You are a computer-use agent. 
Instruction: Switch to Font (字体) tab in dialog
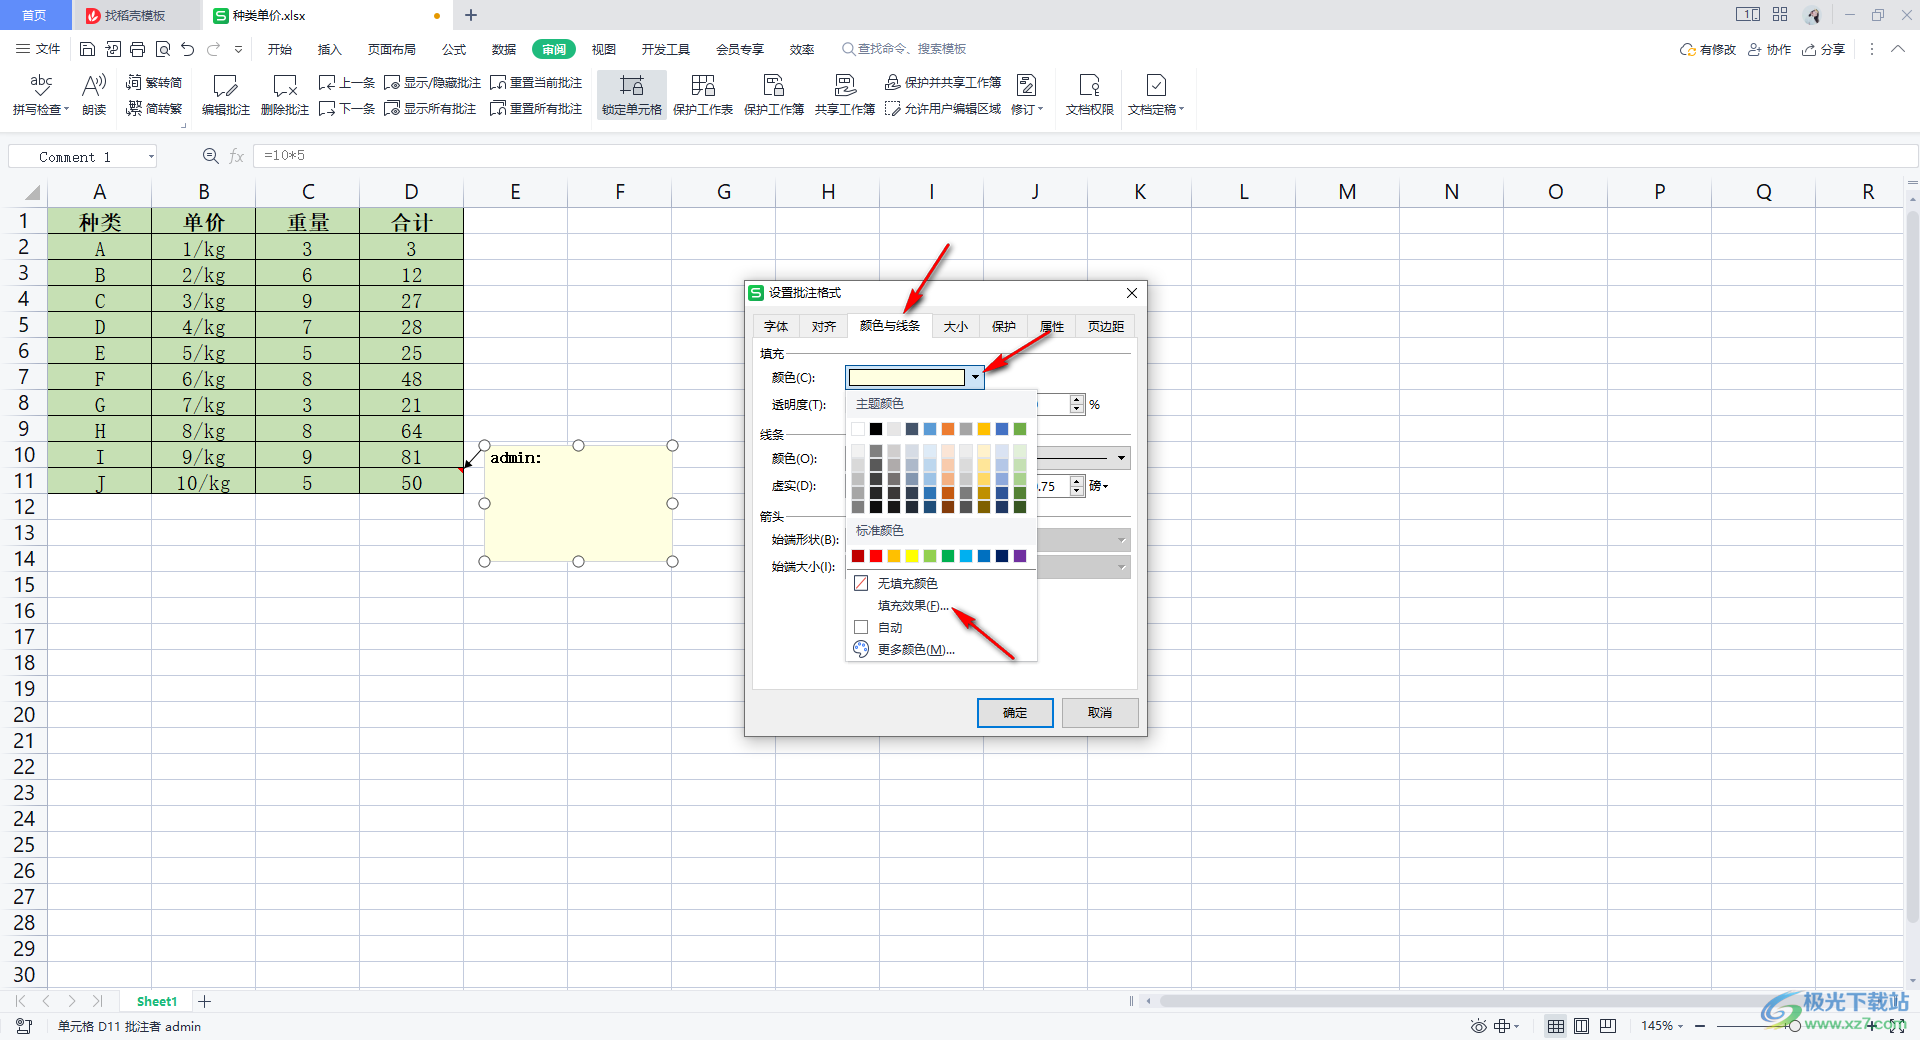coord(776,326)
